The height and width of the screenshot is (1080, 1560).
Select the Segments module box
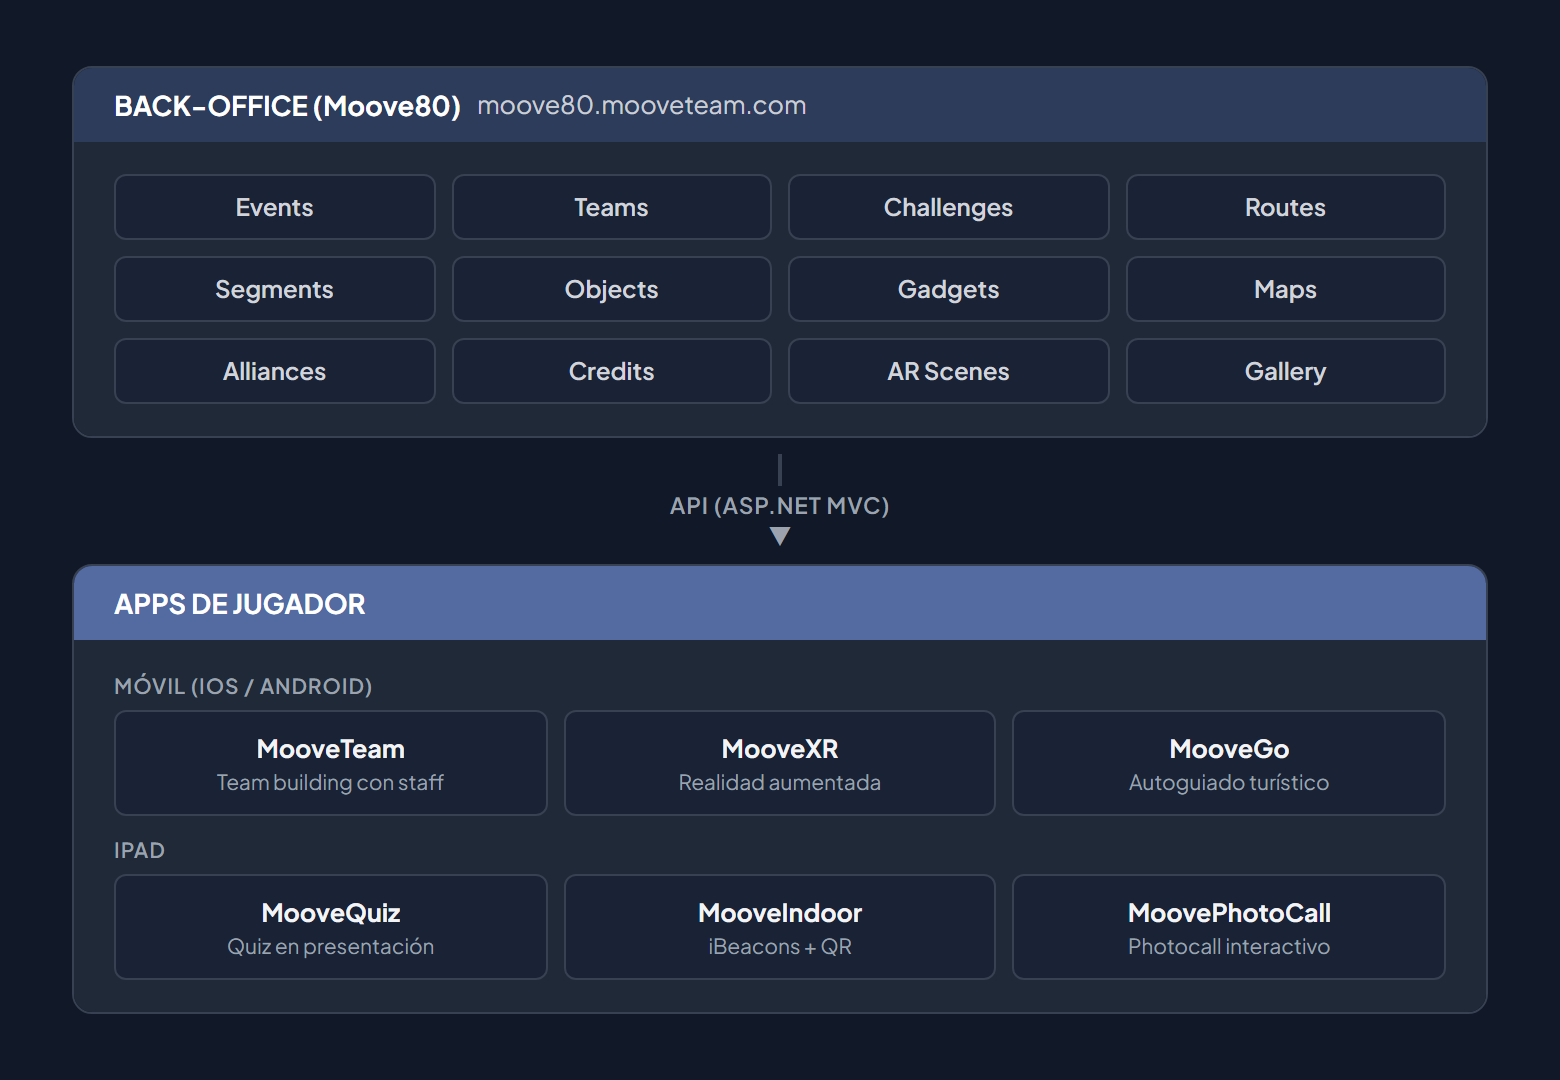point(275,289)
